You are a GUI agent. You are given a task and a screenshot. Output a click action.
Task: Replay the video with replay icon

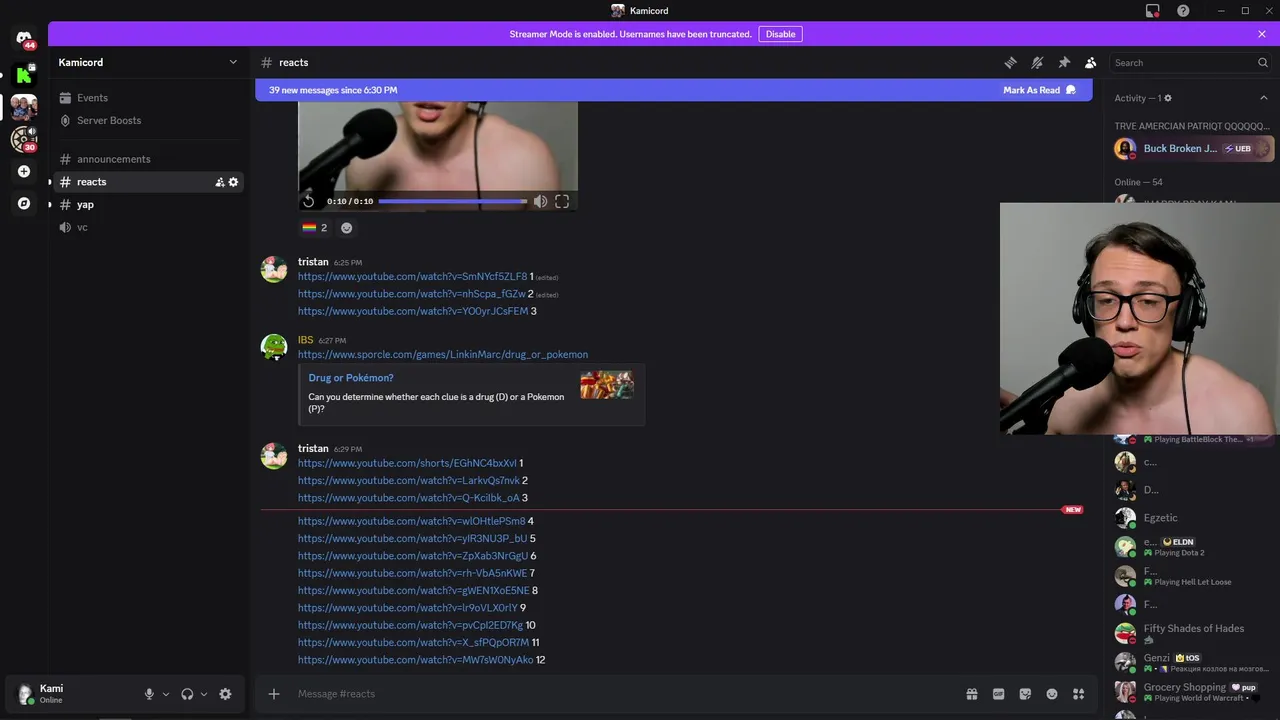coord(309,201)
